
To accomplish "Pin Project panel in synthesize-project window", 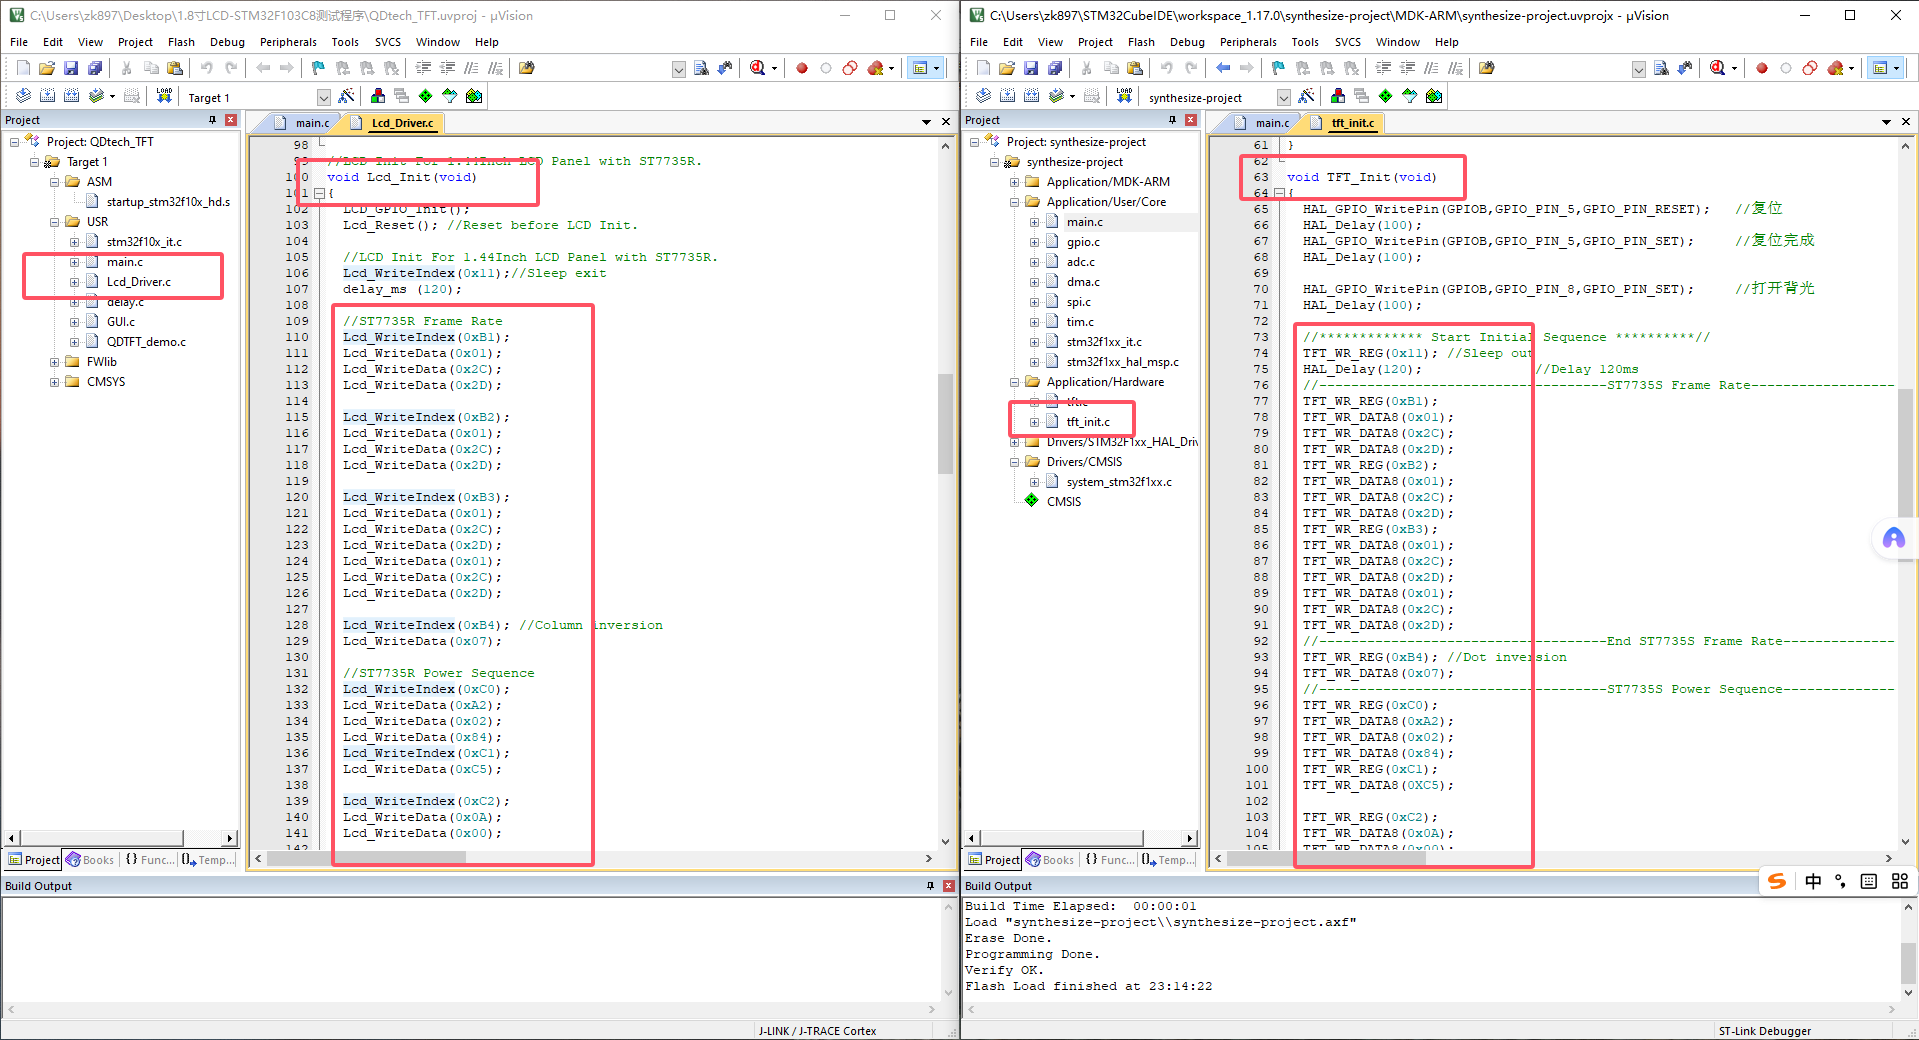I will pyautogui.click(x=1172, y=120).
